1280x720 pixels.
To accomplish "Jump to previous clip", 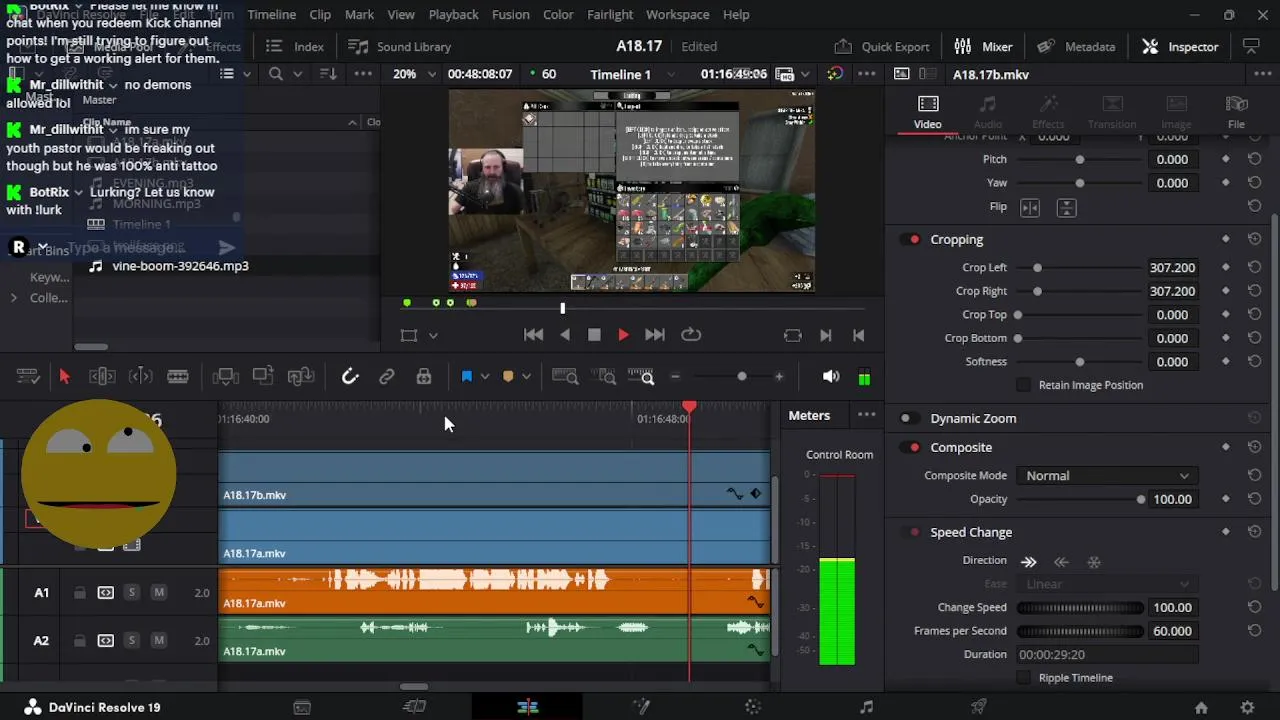I will click(x=533, y=335).
